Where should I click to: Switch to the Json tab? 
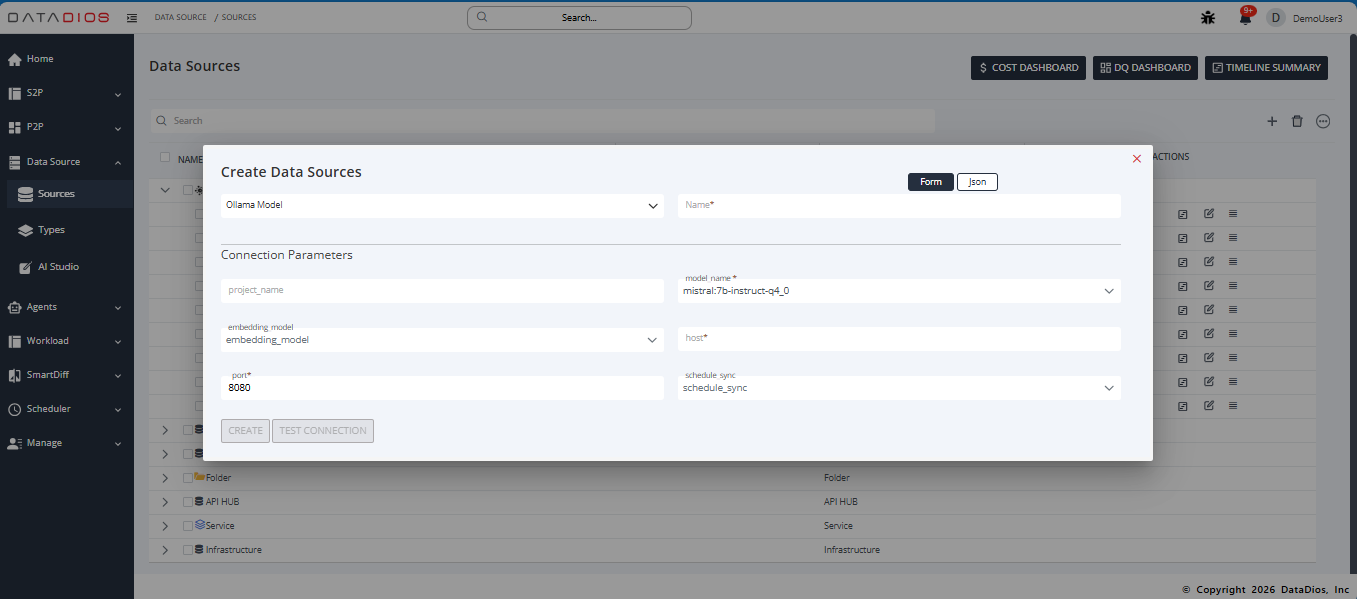tap(977, 182)
